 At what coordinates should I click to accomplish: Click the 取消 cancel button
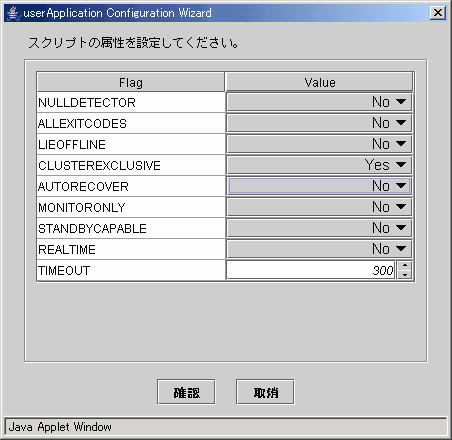(x=265, y=392)
